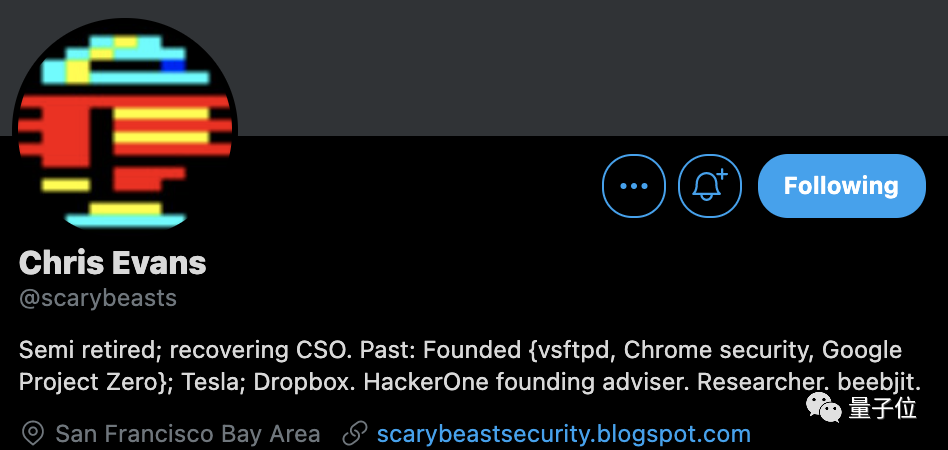
Task: Click the chain link icon
Action: (x=355, y=434)
